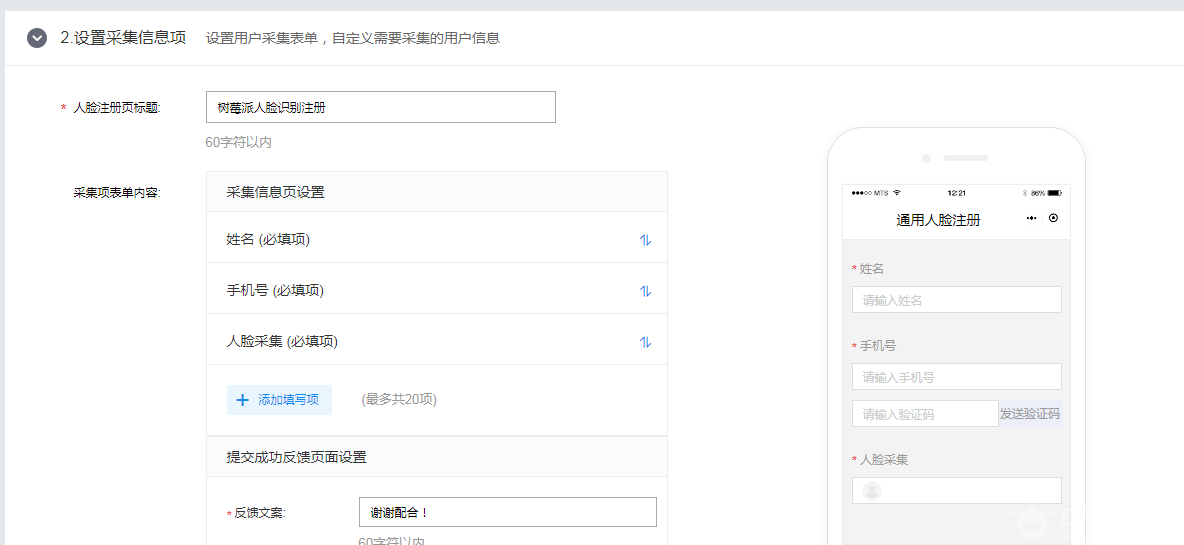Reorder the 姓名 row with its sort arrows

coord(645,240)
